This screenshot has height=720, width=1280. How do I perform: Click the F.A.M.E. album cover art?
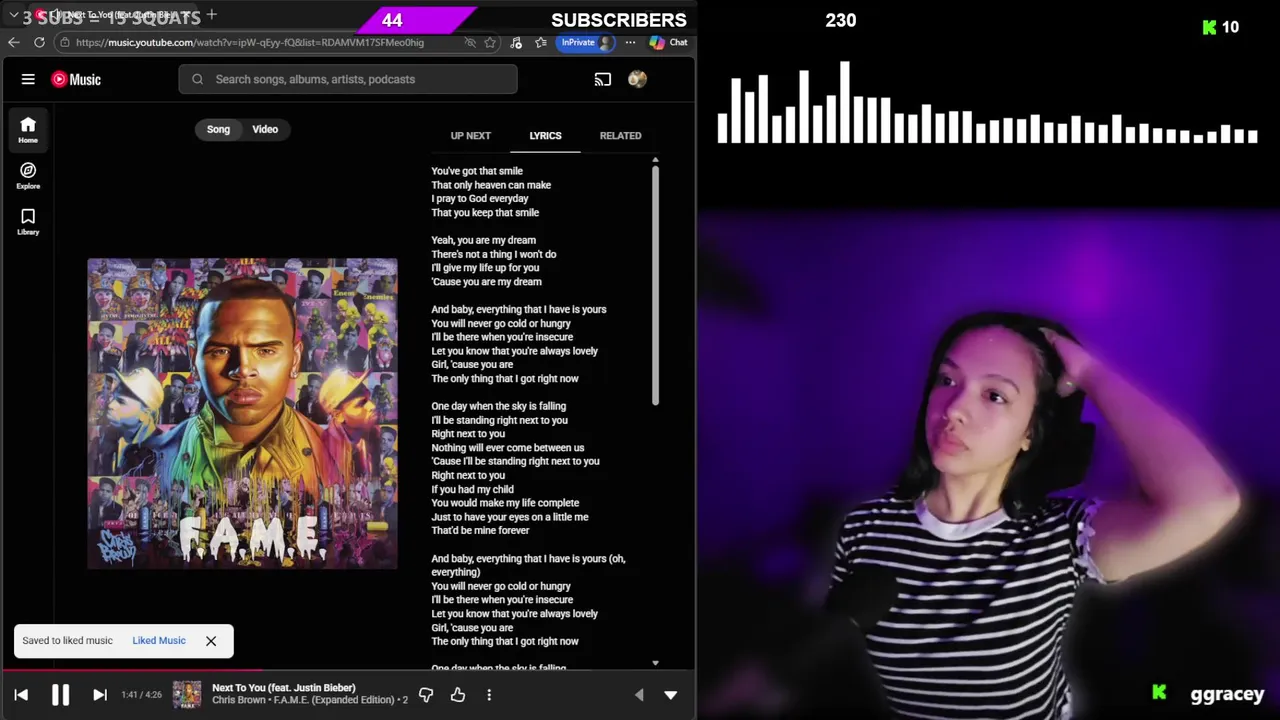coord(242,413)
